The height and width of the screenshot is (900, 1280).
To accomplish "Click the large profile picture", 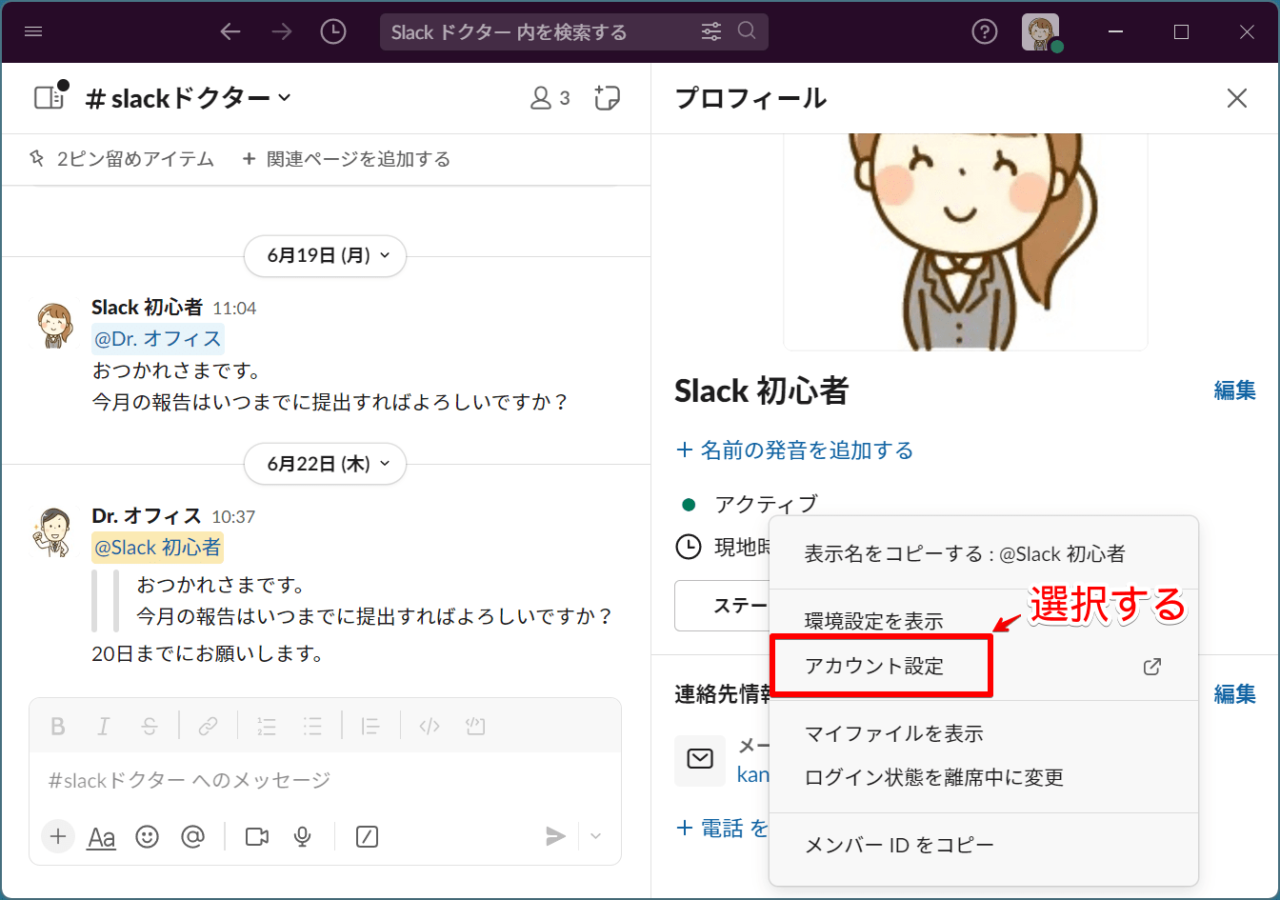I will point(965,241).
